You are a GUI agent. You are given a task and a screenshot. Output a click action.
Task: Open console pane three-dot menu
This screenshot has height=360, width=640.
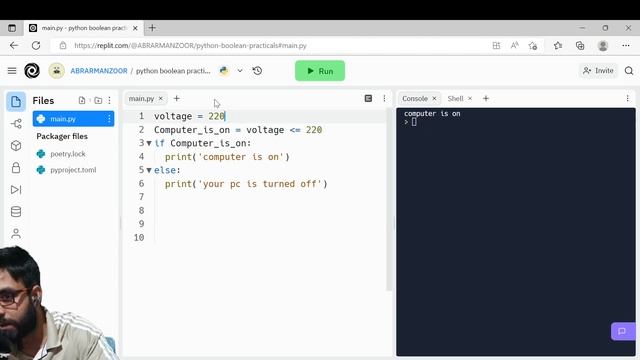pos(627,98)
